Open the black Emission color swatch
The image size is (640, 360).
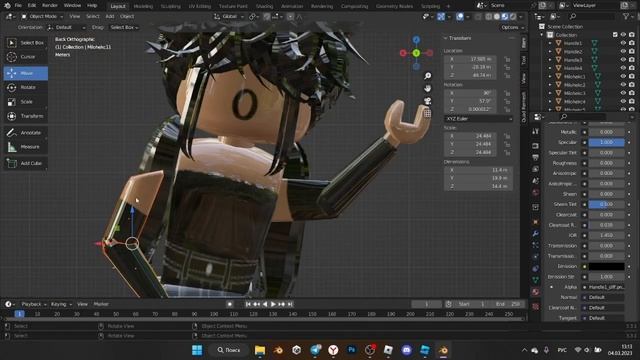coord(607,266)
